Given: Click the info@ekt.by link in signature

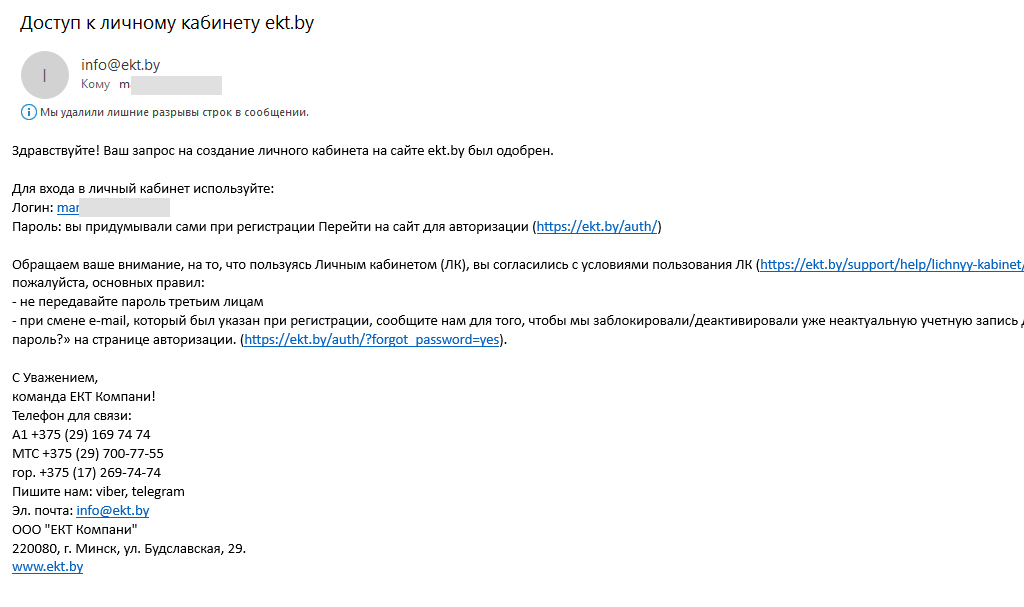Looking at the screenshot, I should tap(112, 511).
